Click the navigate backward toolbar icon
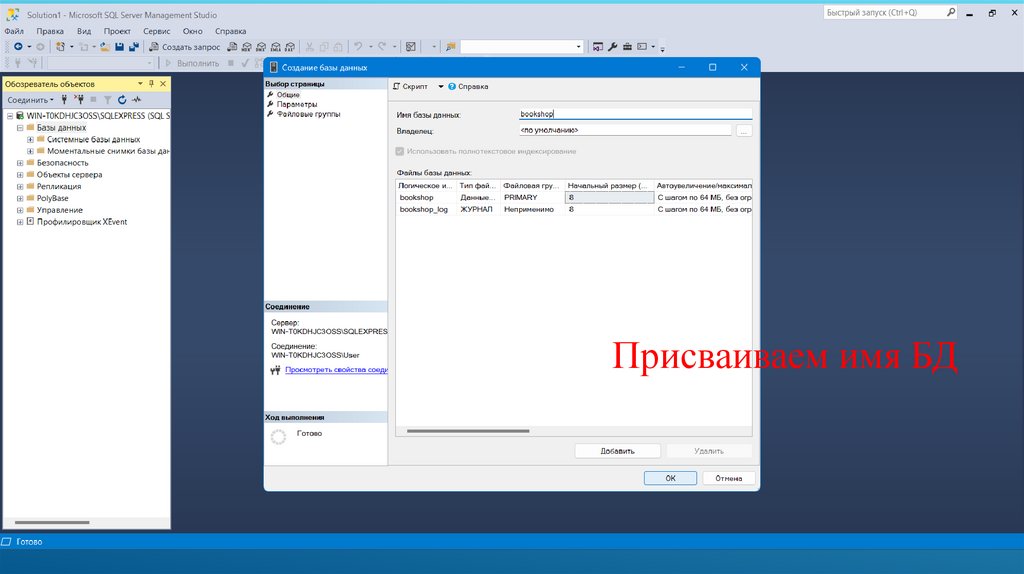 point(18,47)
